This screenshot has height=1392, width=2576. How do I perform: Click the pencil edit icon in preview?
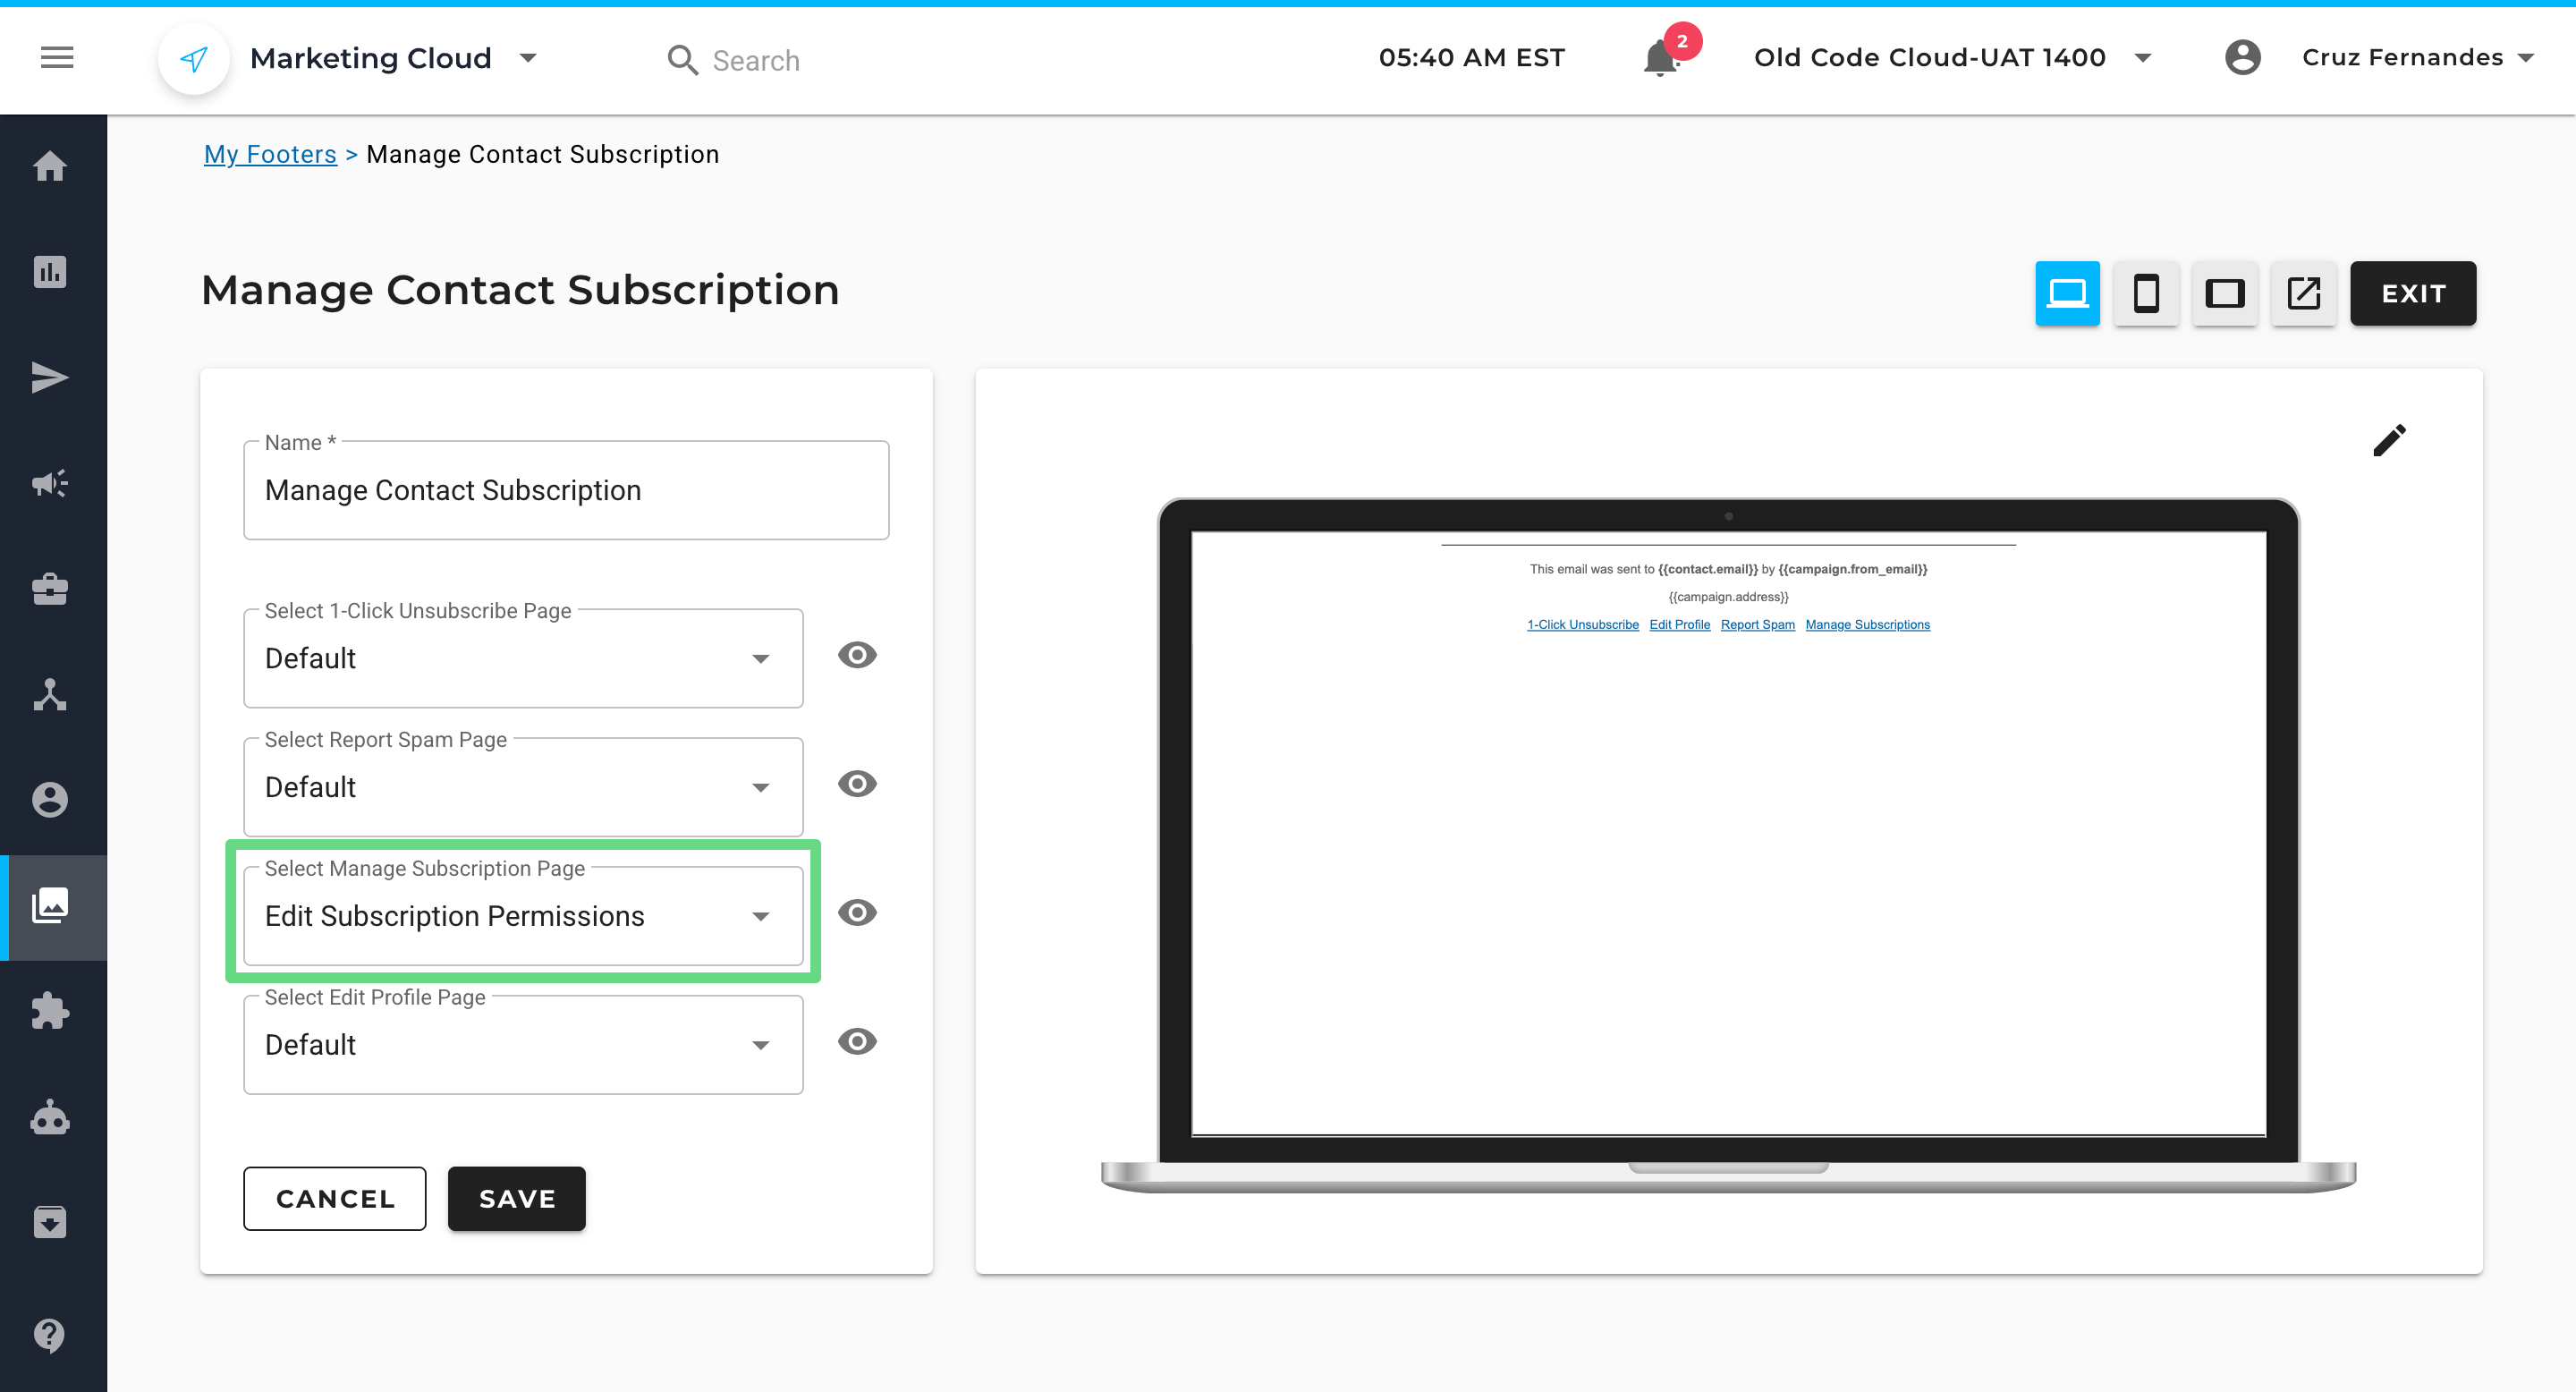pos(2388,440)
